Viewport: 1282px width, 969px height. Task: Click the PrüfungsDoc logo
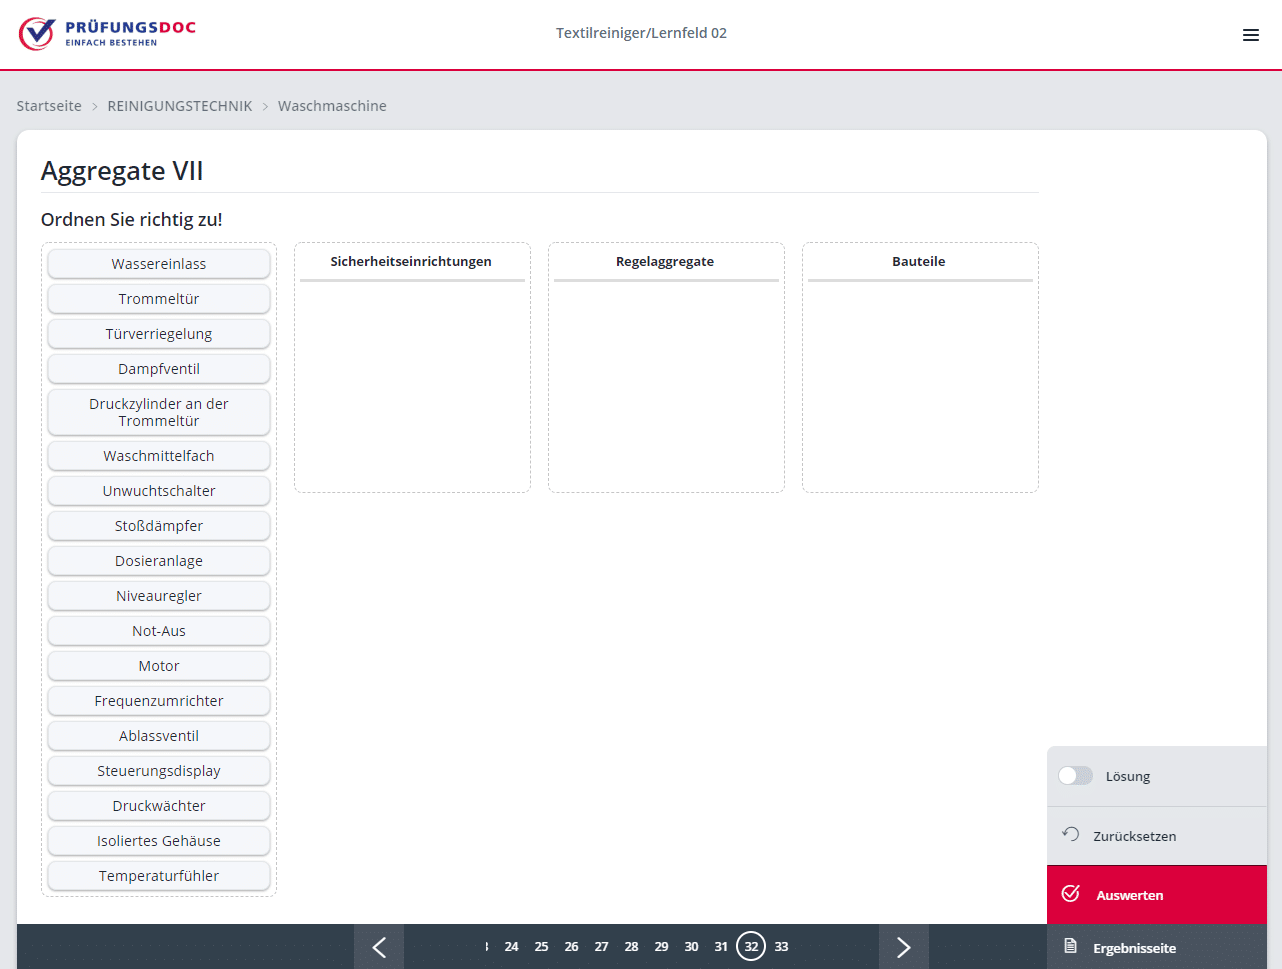(x=107, y=33)
